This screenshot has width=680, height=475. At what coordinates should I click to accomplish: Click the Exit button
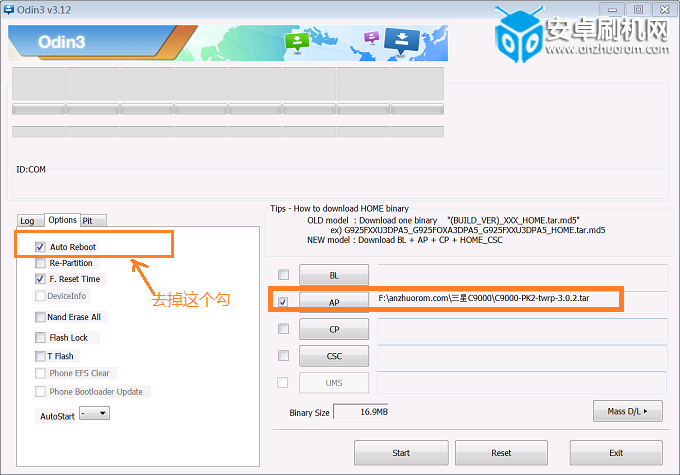616,453
